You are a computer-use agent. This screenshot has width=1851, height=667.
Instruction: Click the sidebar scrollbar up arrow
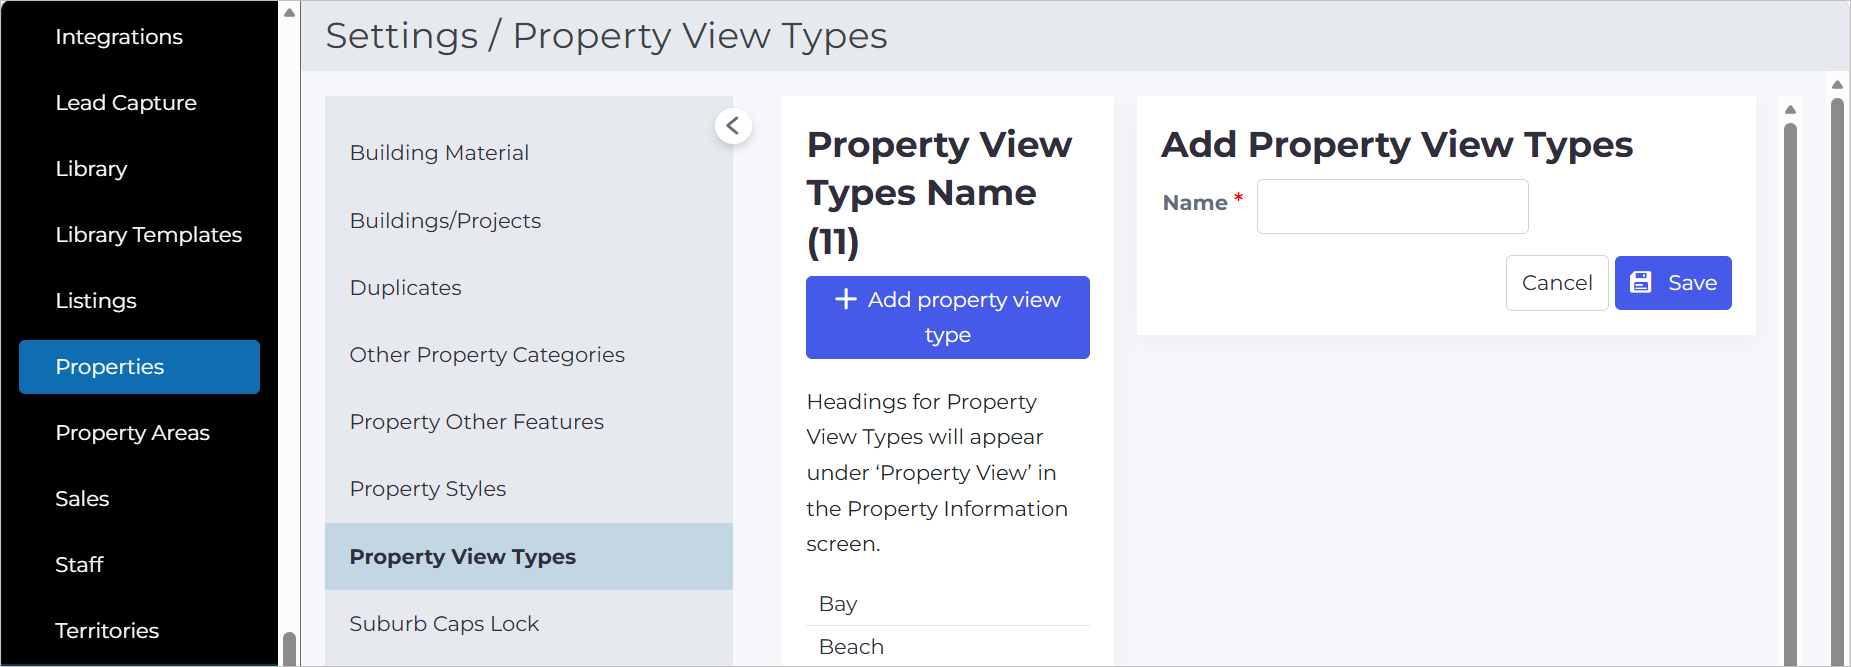289,13
